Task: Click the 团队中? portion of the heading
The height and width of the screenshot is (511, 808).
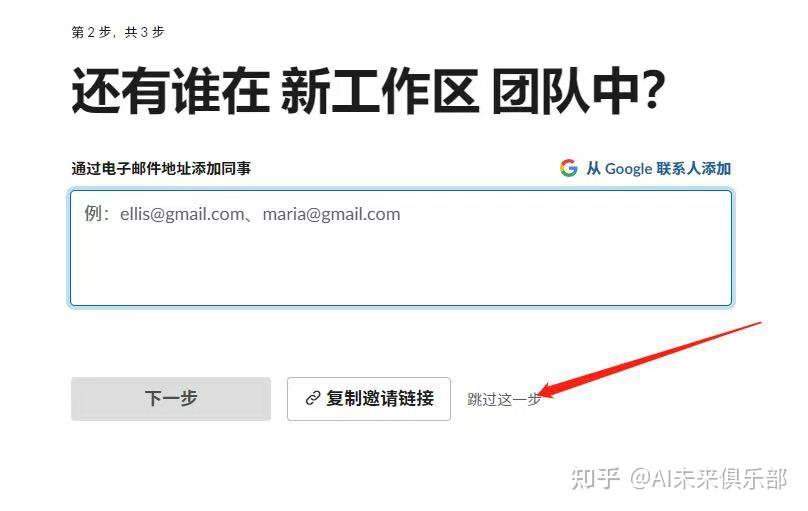Action: click(578, 91)
